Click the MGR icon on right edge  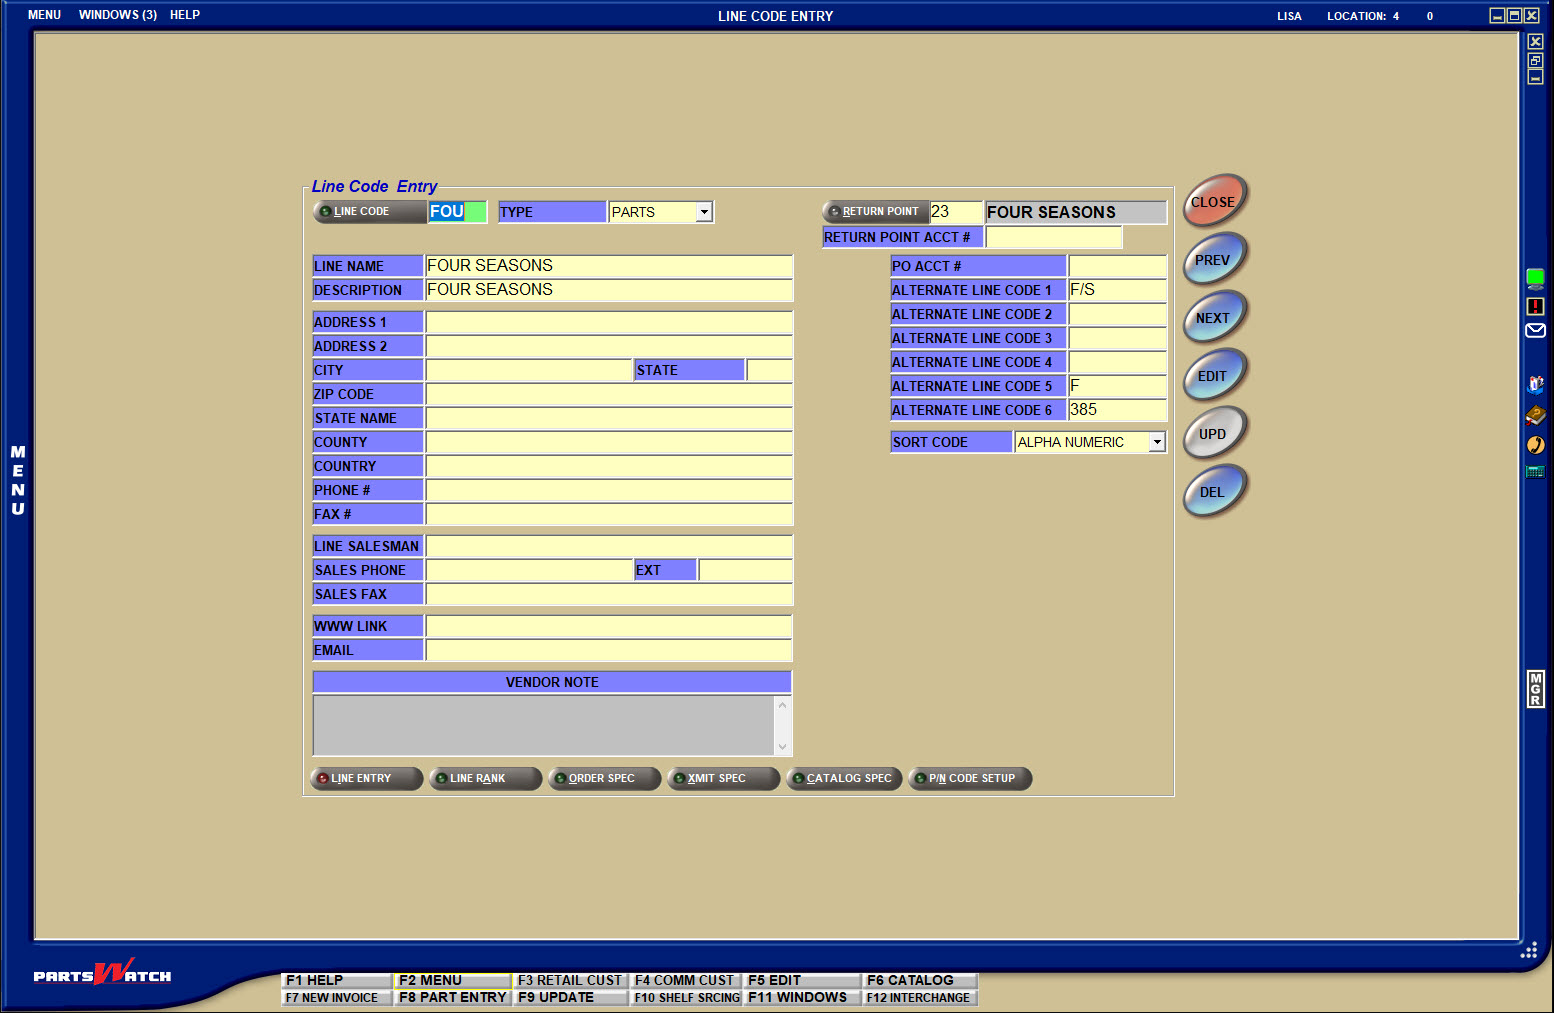1535,689
